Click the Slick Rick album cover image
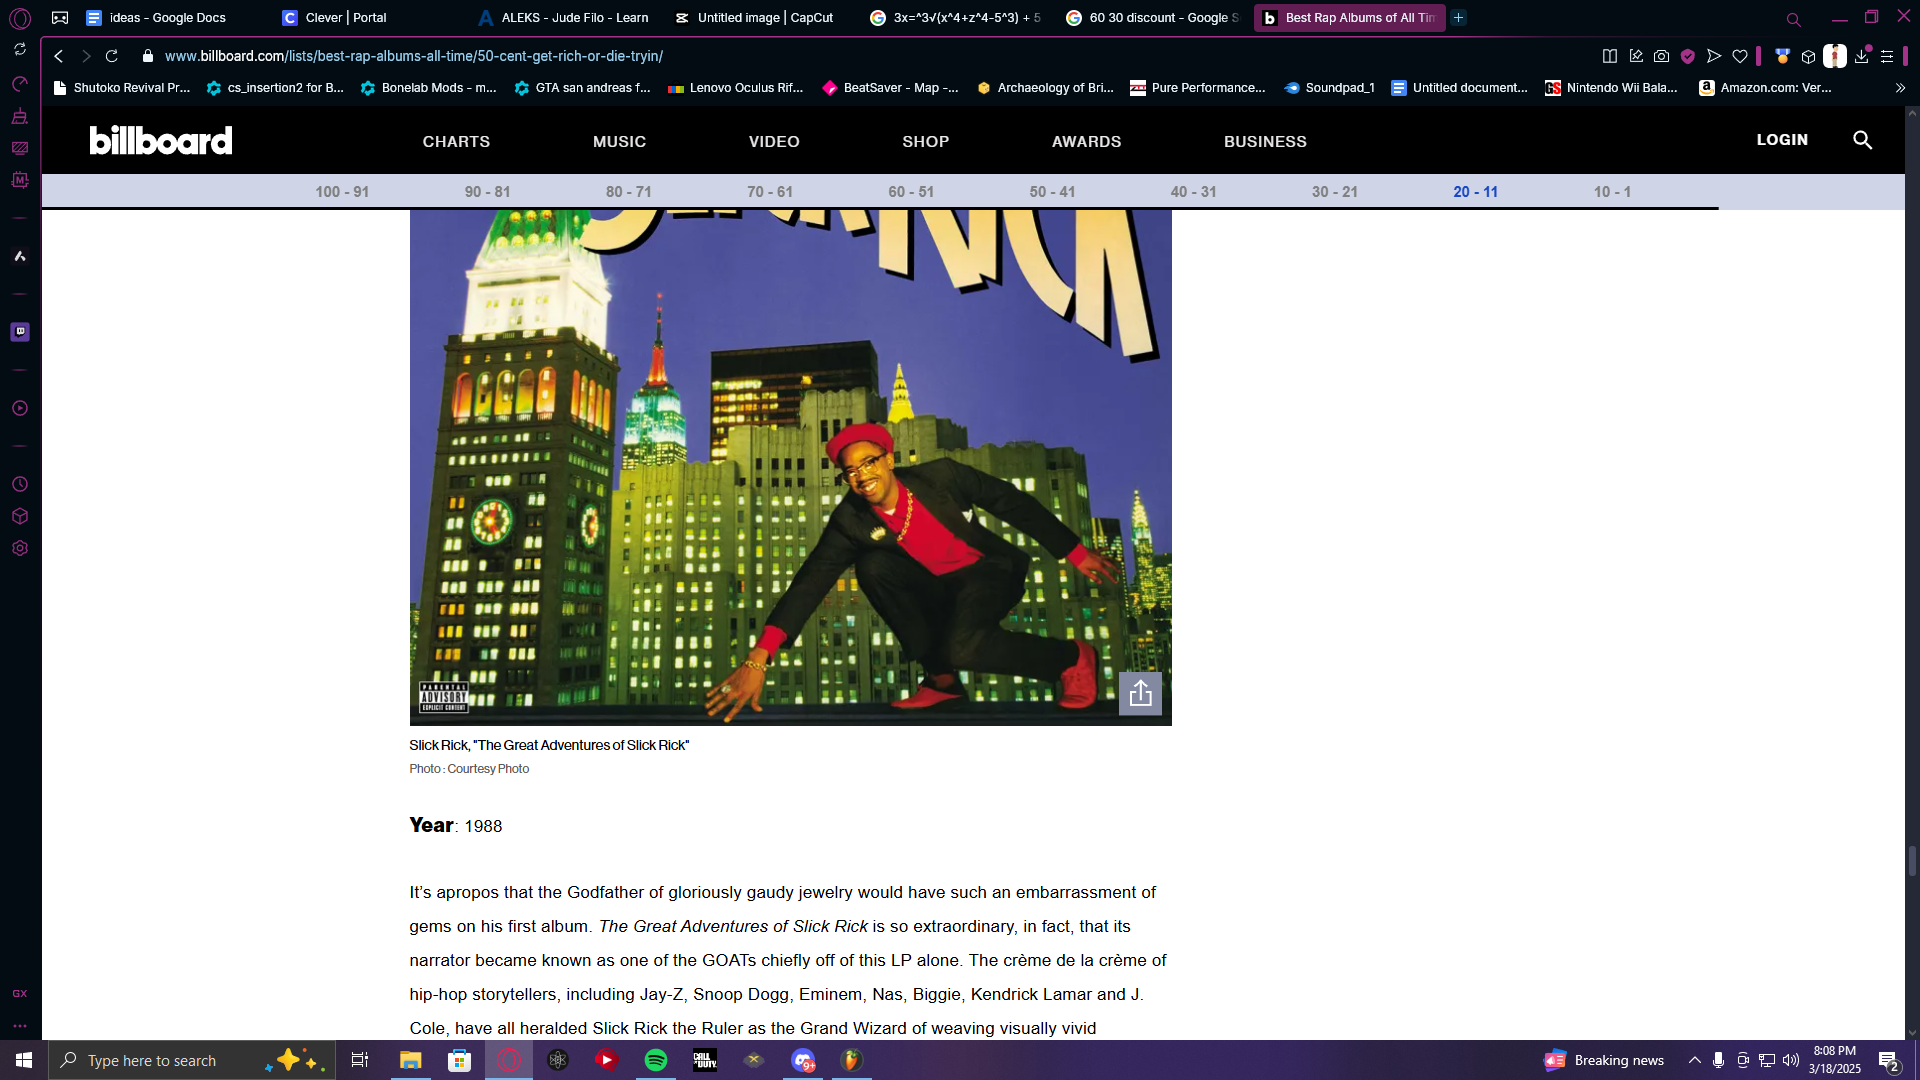1920x1080 pixels. pos(790,467)
